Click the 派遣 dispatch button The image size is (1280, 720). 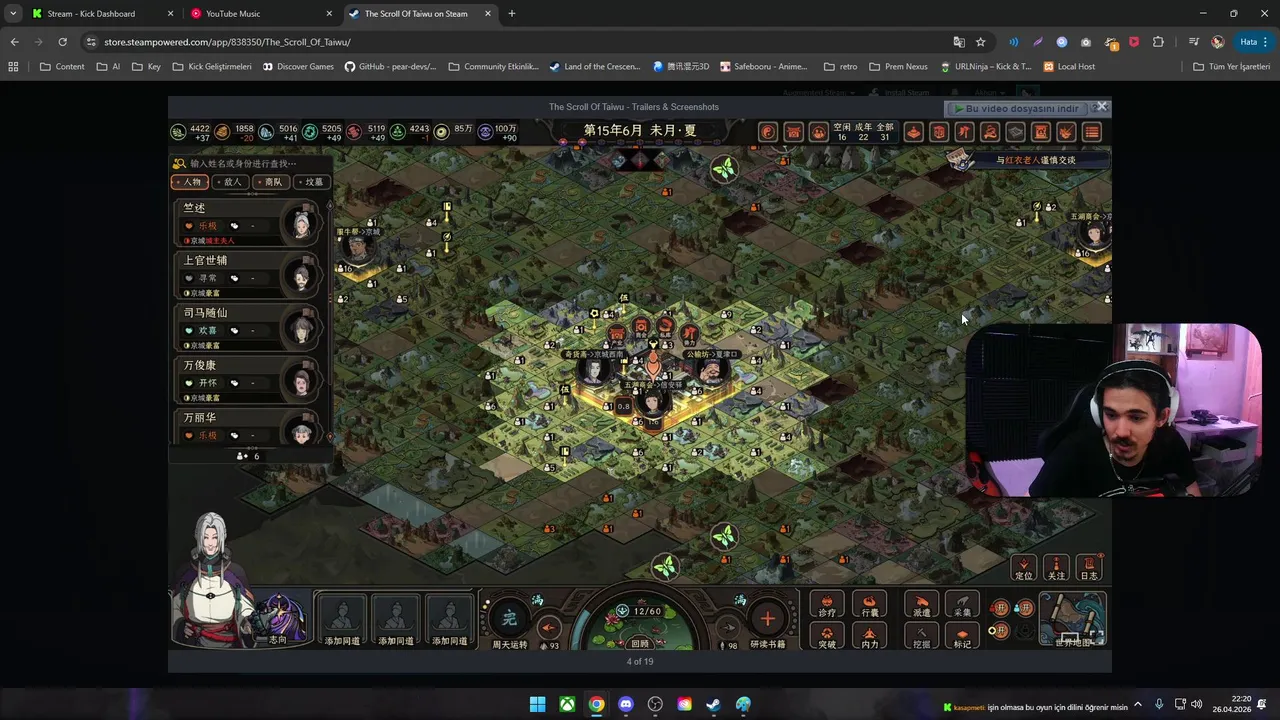[x=921, y=605]
